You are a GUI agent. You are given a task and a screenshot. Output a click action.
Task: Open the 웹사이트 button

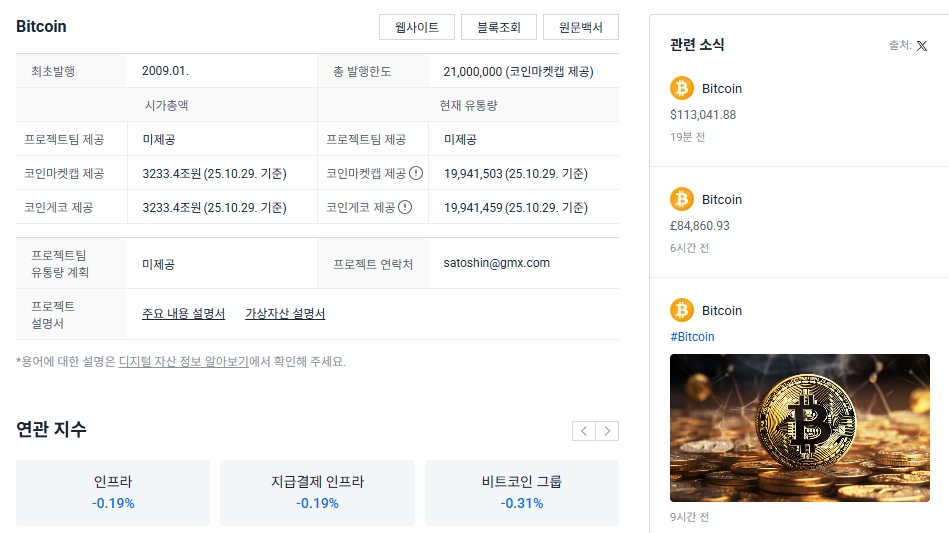tap(416, 27)
